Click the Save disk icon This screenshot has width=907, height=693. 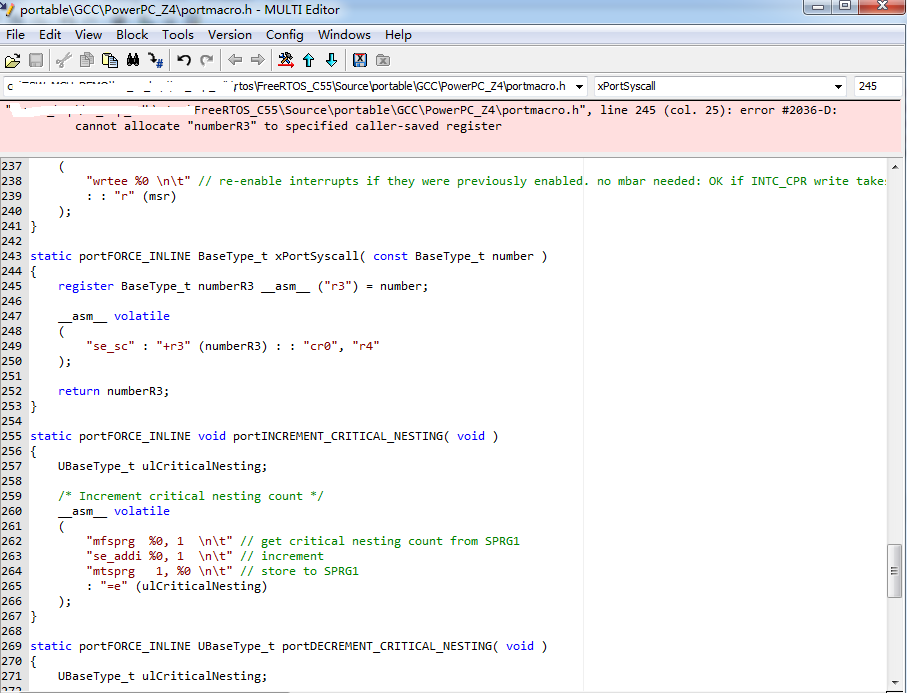(x=36, y=60)
